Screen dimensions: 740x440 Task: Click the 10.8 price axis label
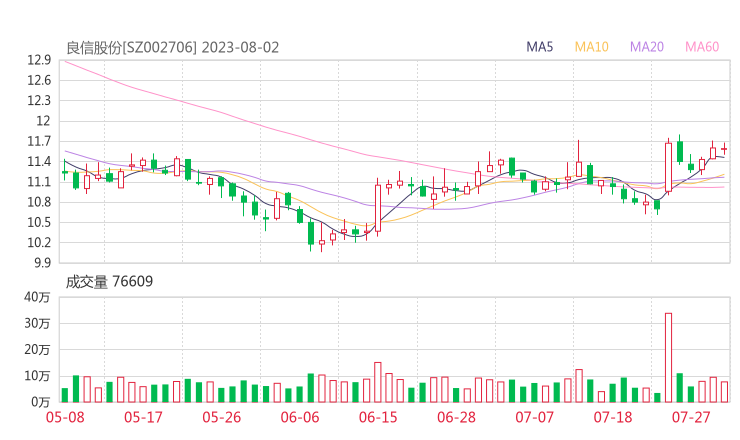click(39, 202)
